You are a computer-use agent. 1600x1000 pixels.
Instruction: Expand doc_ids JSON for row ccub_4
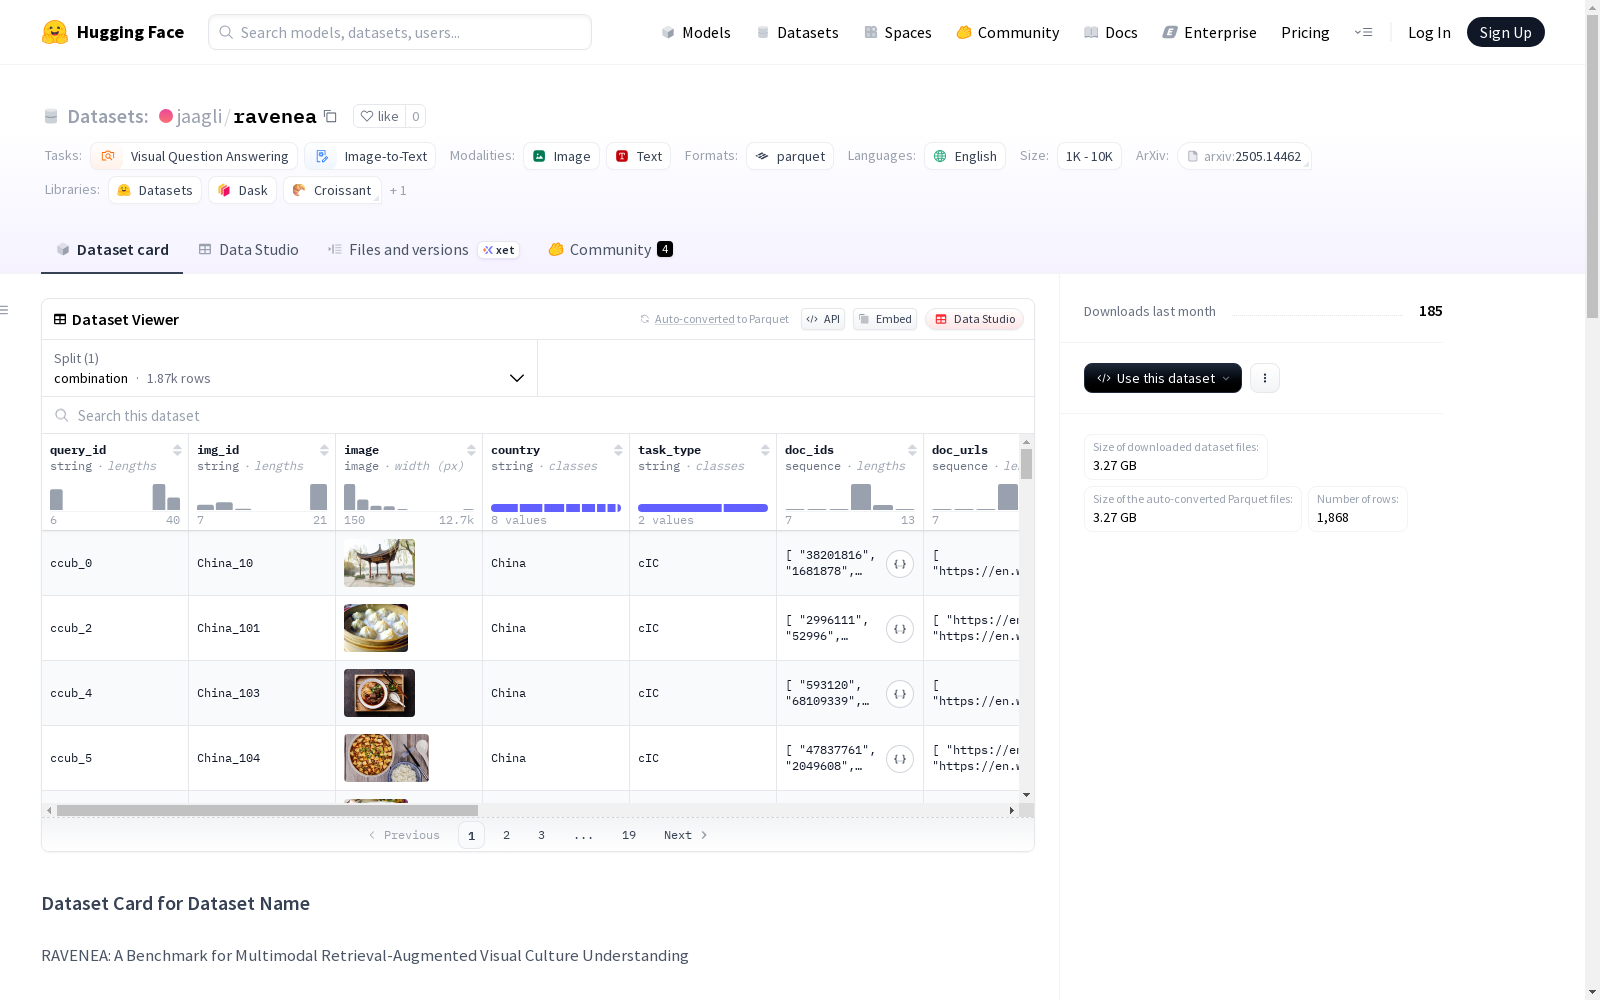[900, 694]
